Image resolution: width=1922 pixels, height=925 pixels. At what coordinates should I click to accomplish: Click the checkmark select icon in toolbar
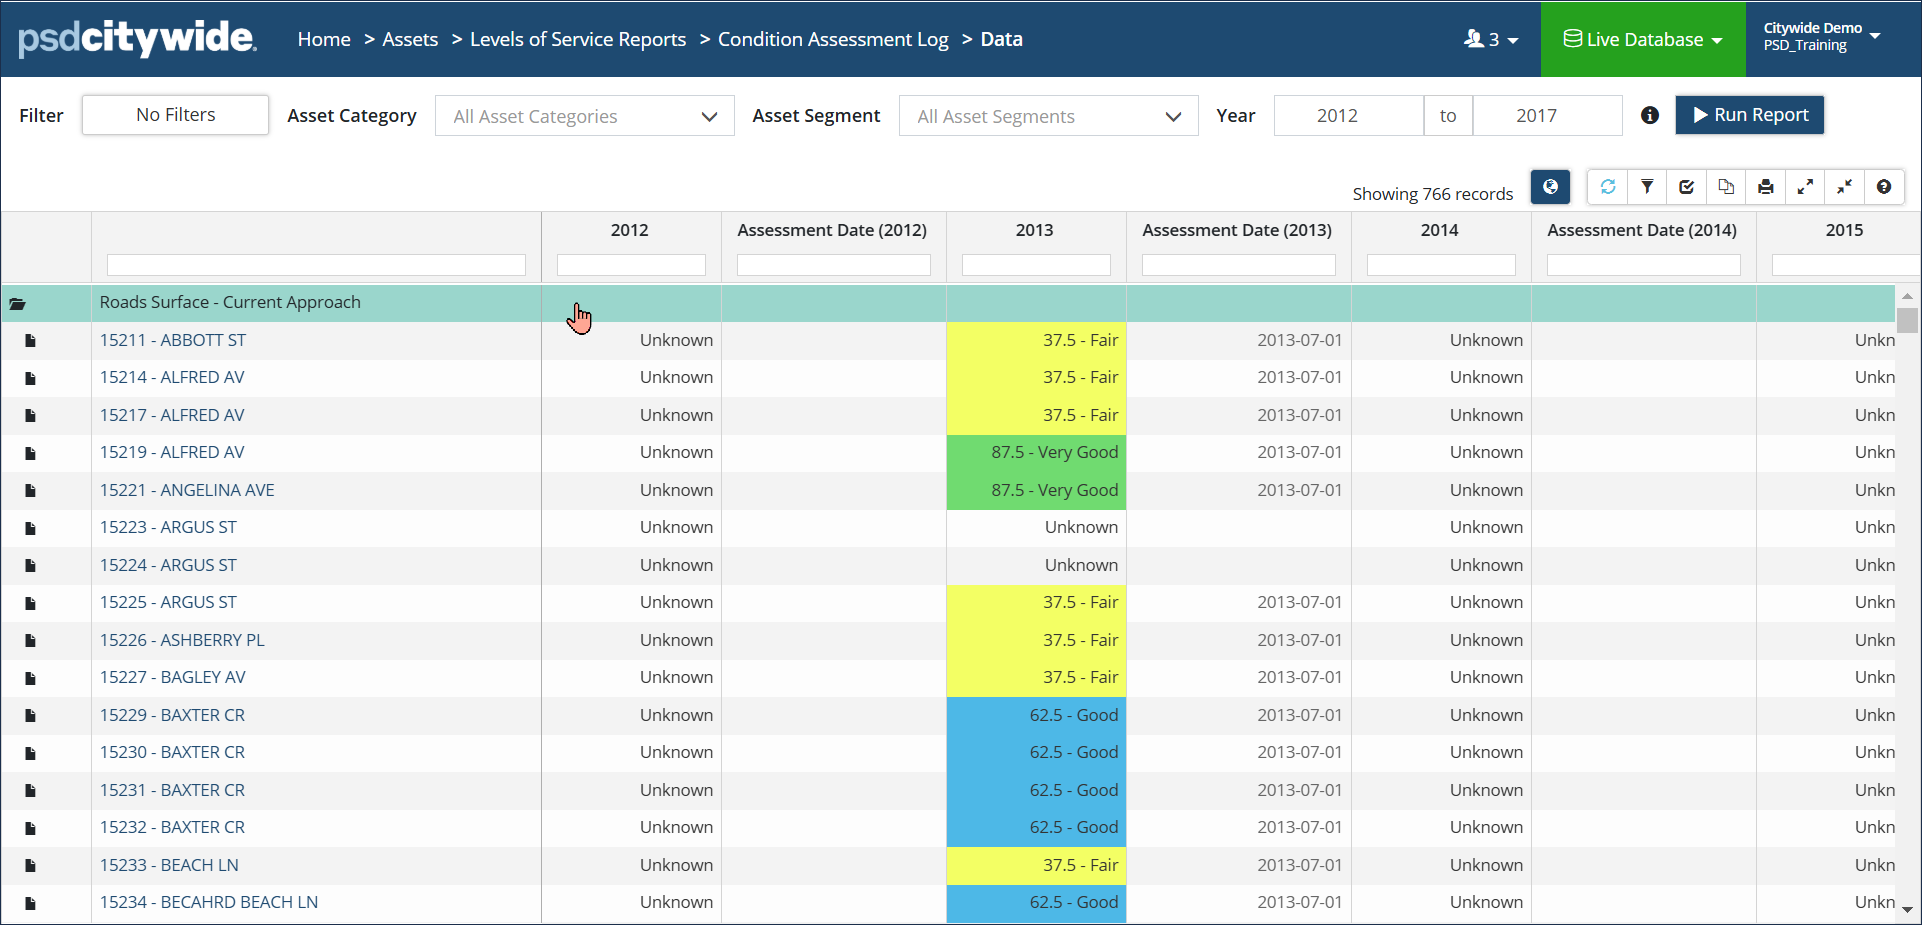[1687, 187]
